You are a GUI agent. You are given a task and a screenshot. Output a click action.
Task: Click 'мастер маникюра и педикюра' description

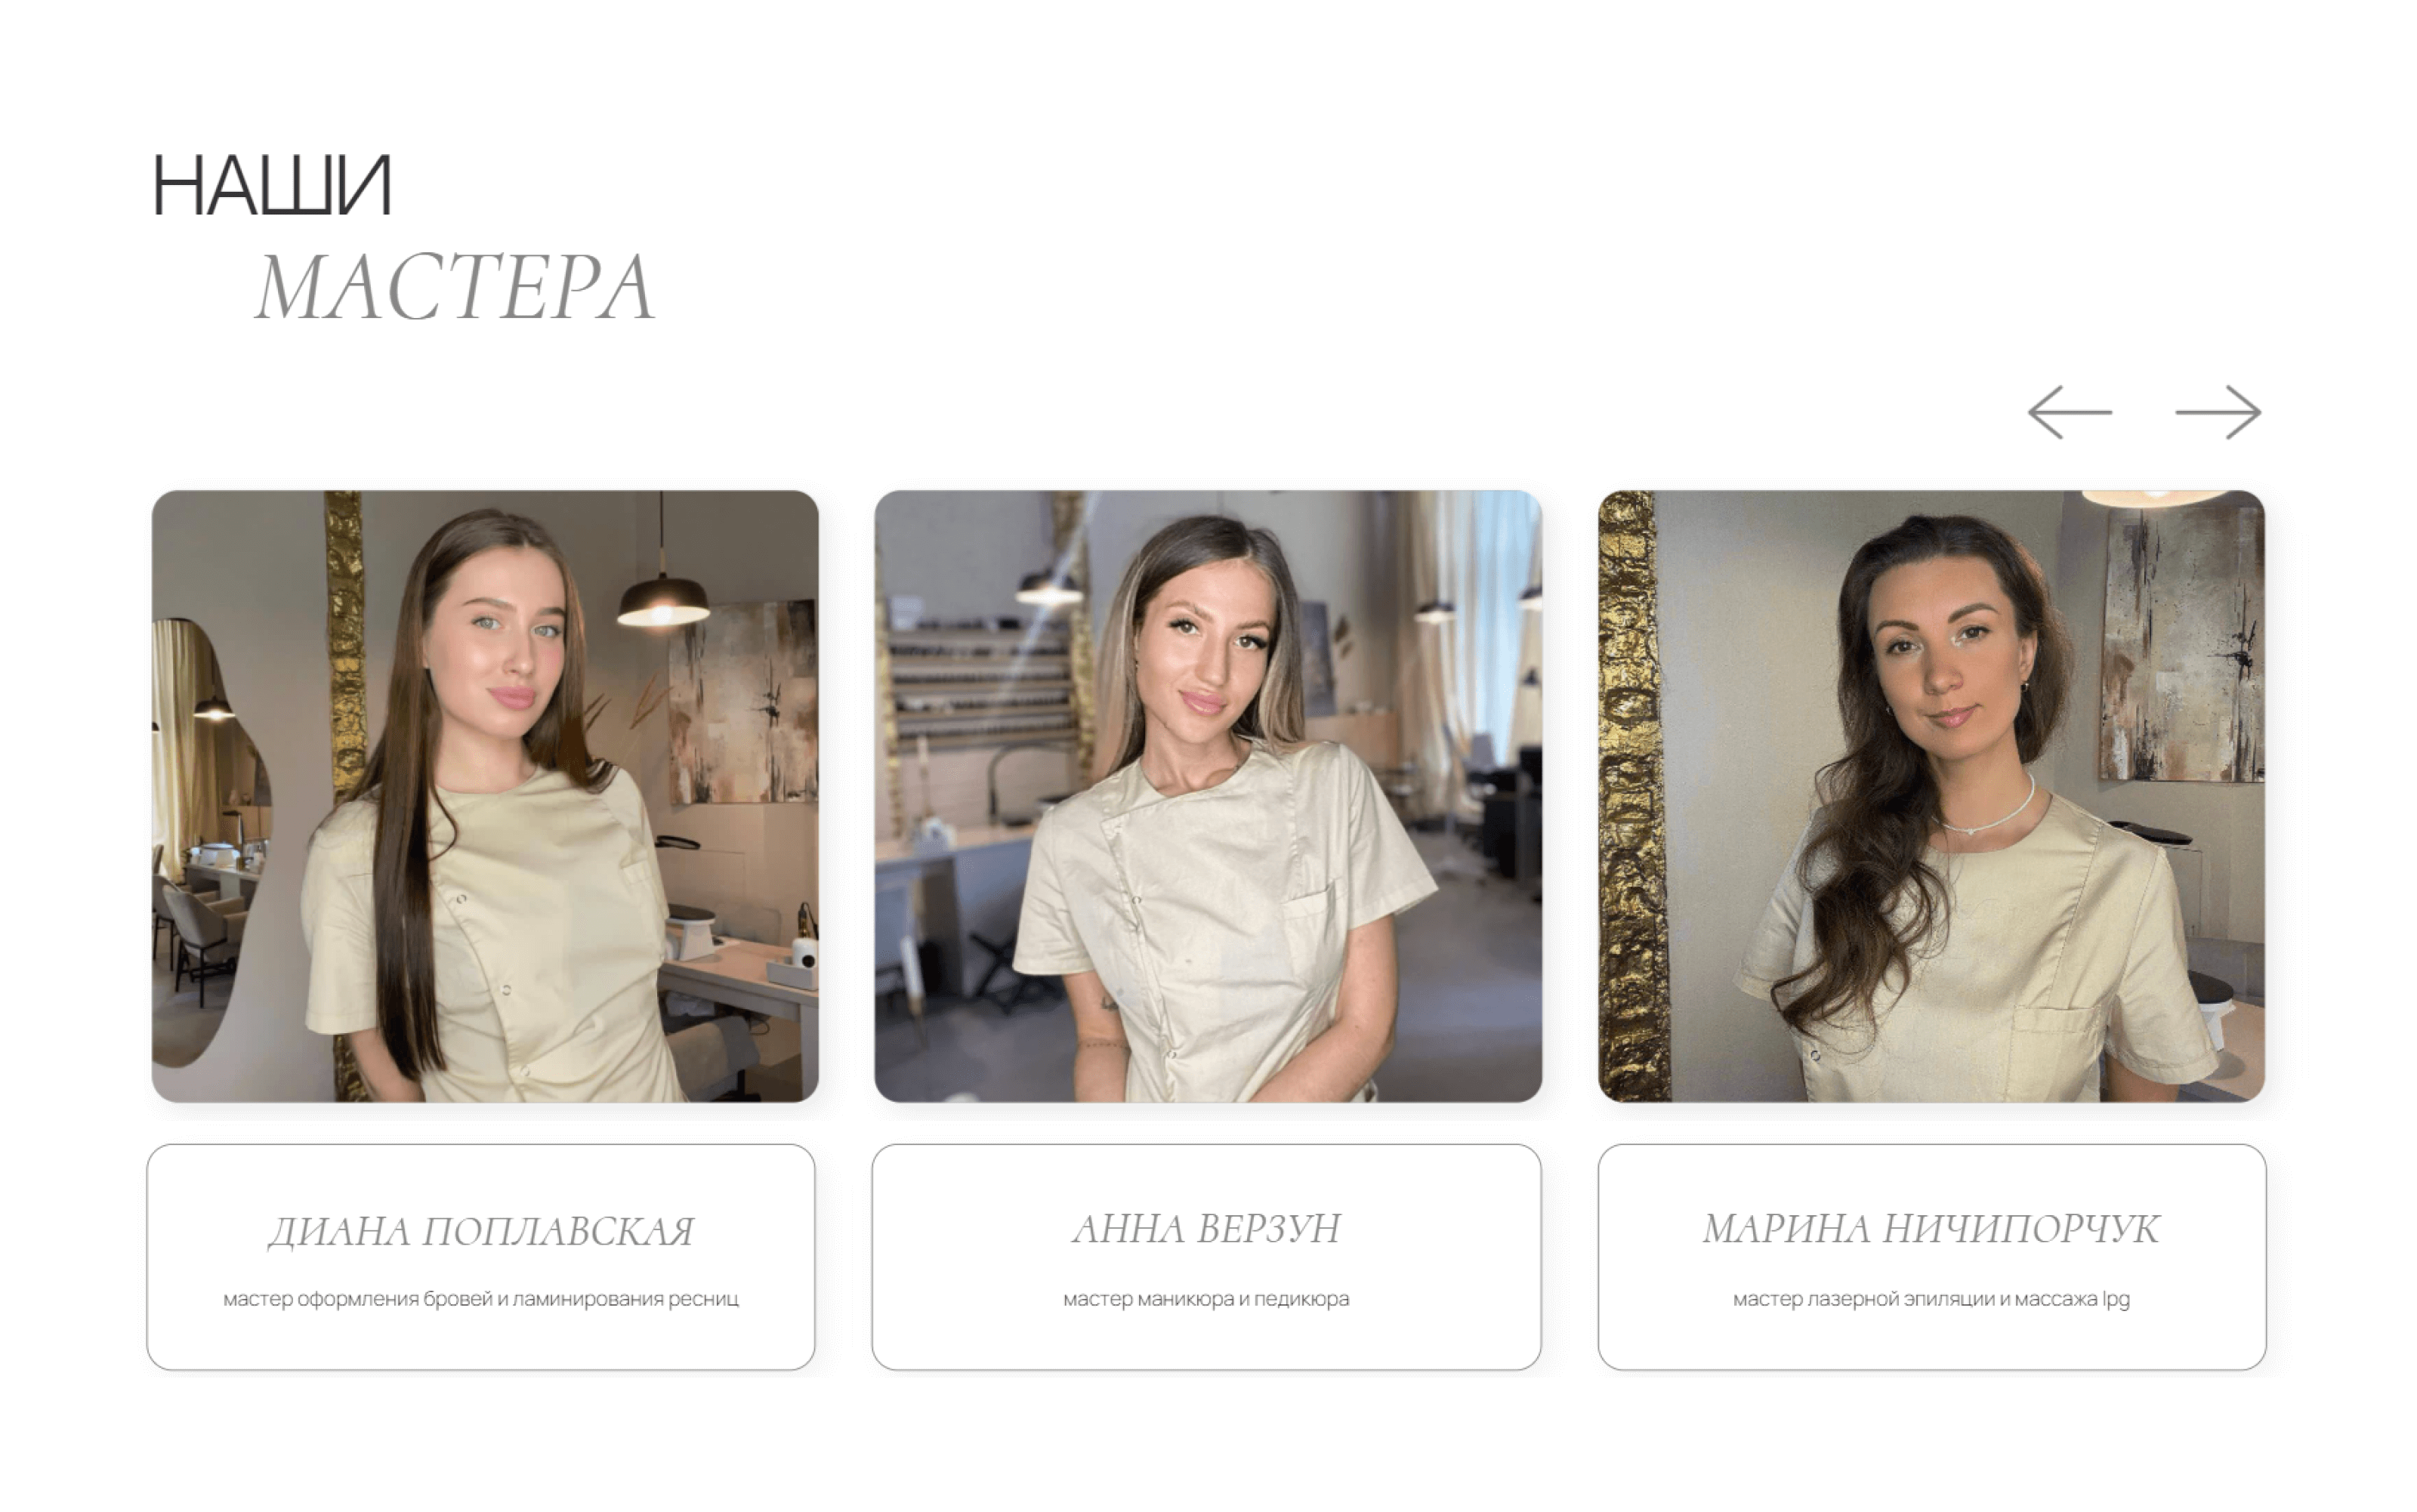1206,1299
